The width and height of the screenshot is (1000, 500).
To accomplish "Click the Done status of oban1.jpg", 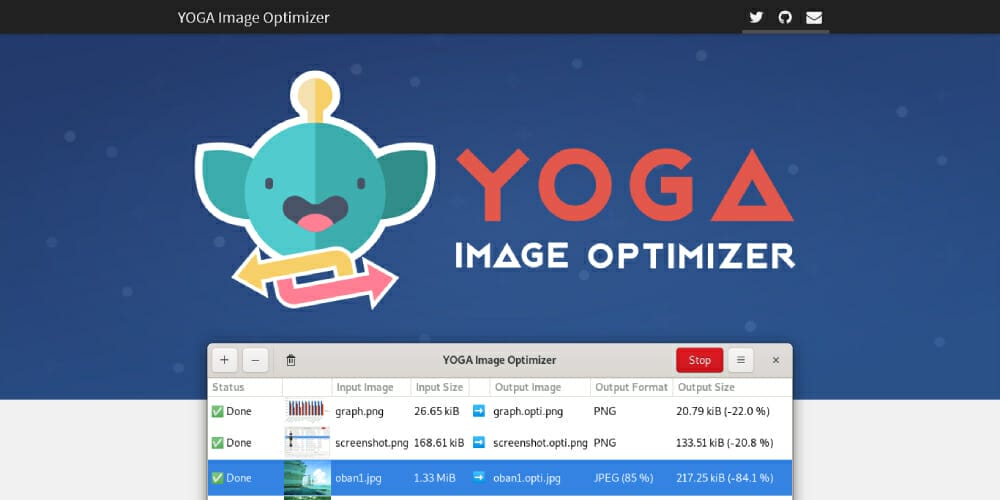I will 232,478.
